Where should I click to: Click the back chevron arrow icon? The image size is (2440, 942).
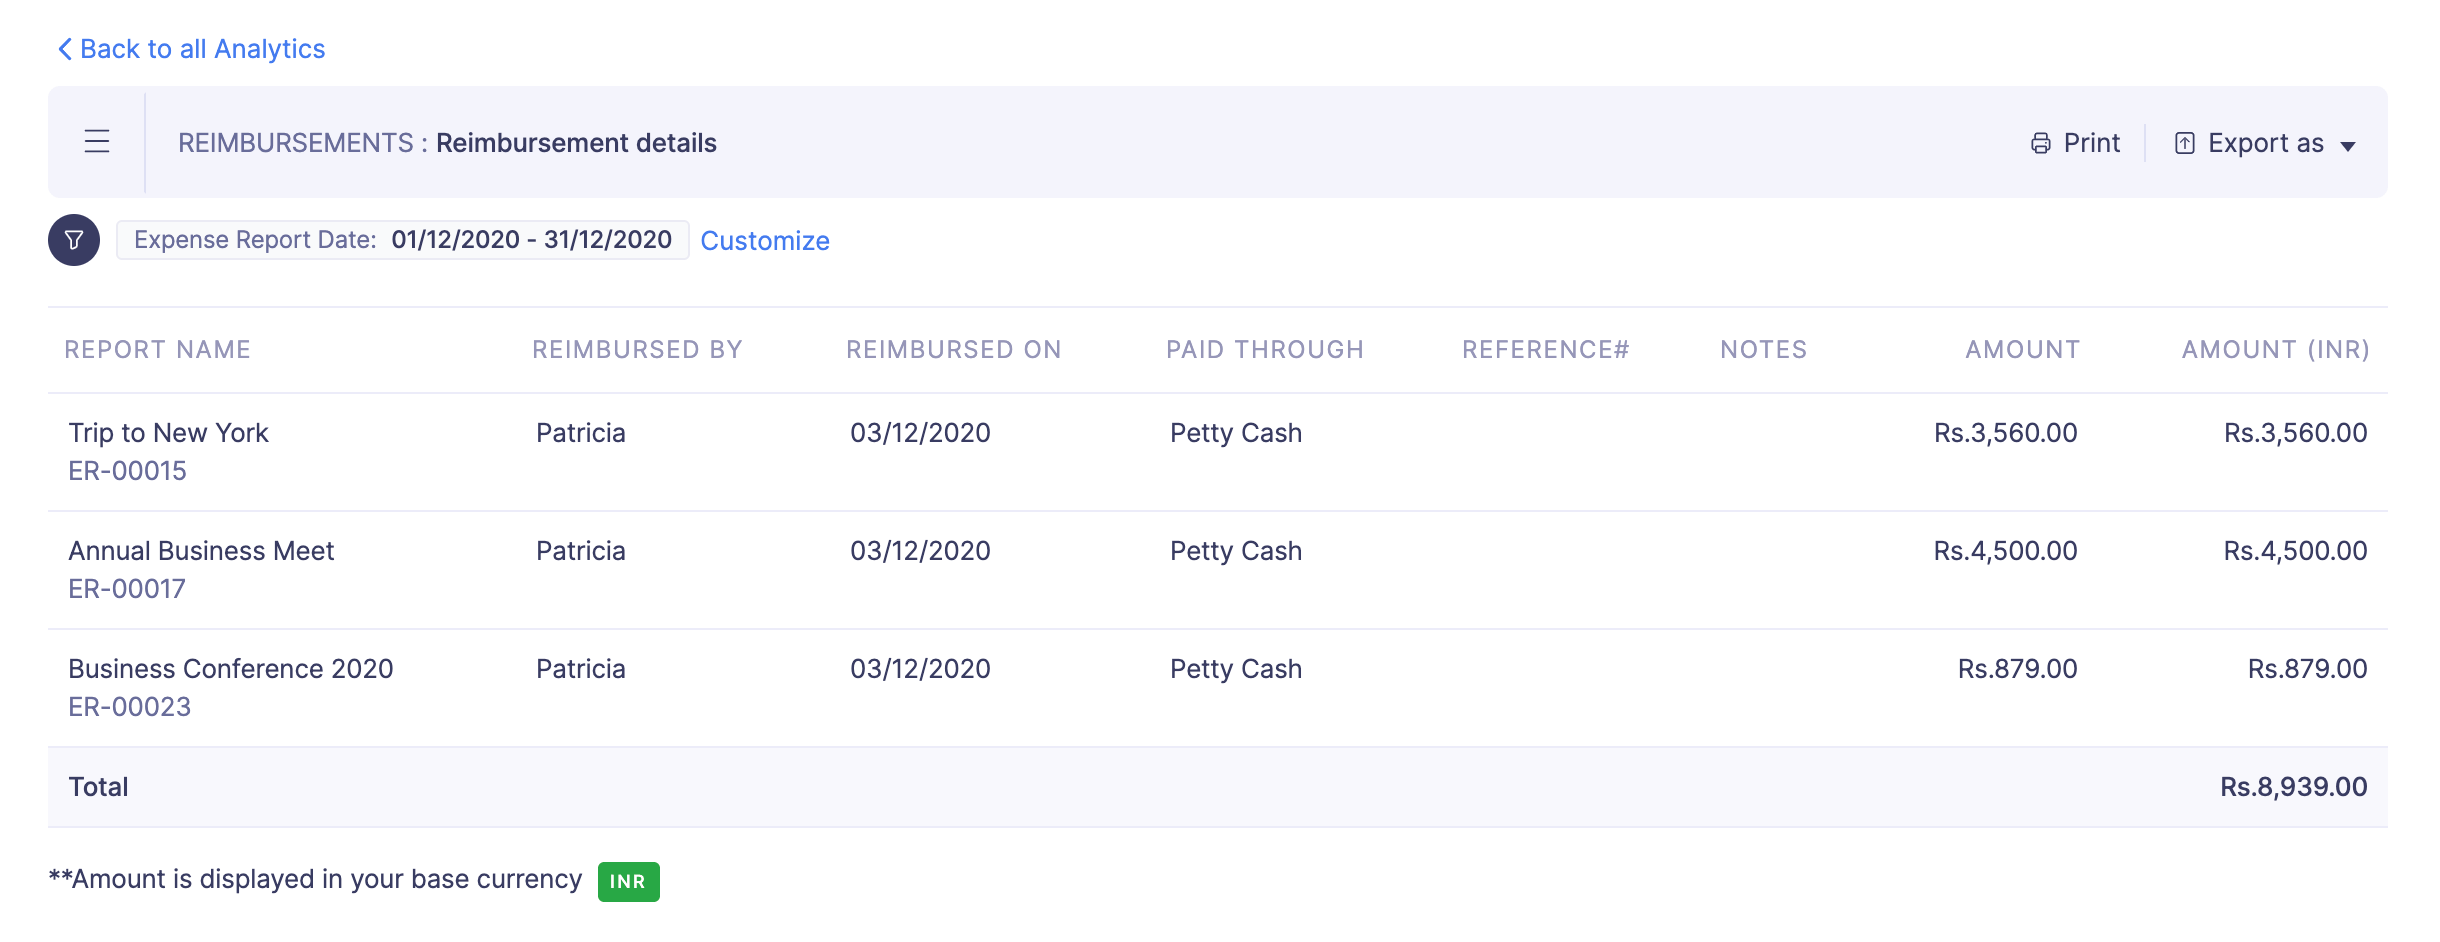[65, 49]
